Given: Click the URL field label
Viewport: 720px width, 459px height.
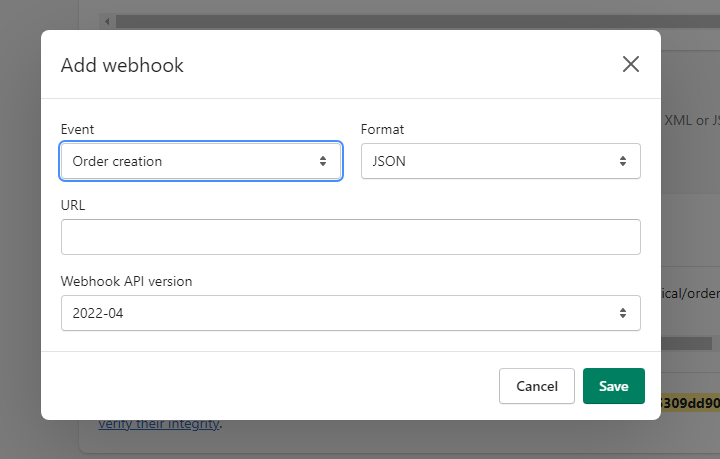Looking at the screenshot, I should (x=73, y=205).
